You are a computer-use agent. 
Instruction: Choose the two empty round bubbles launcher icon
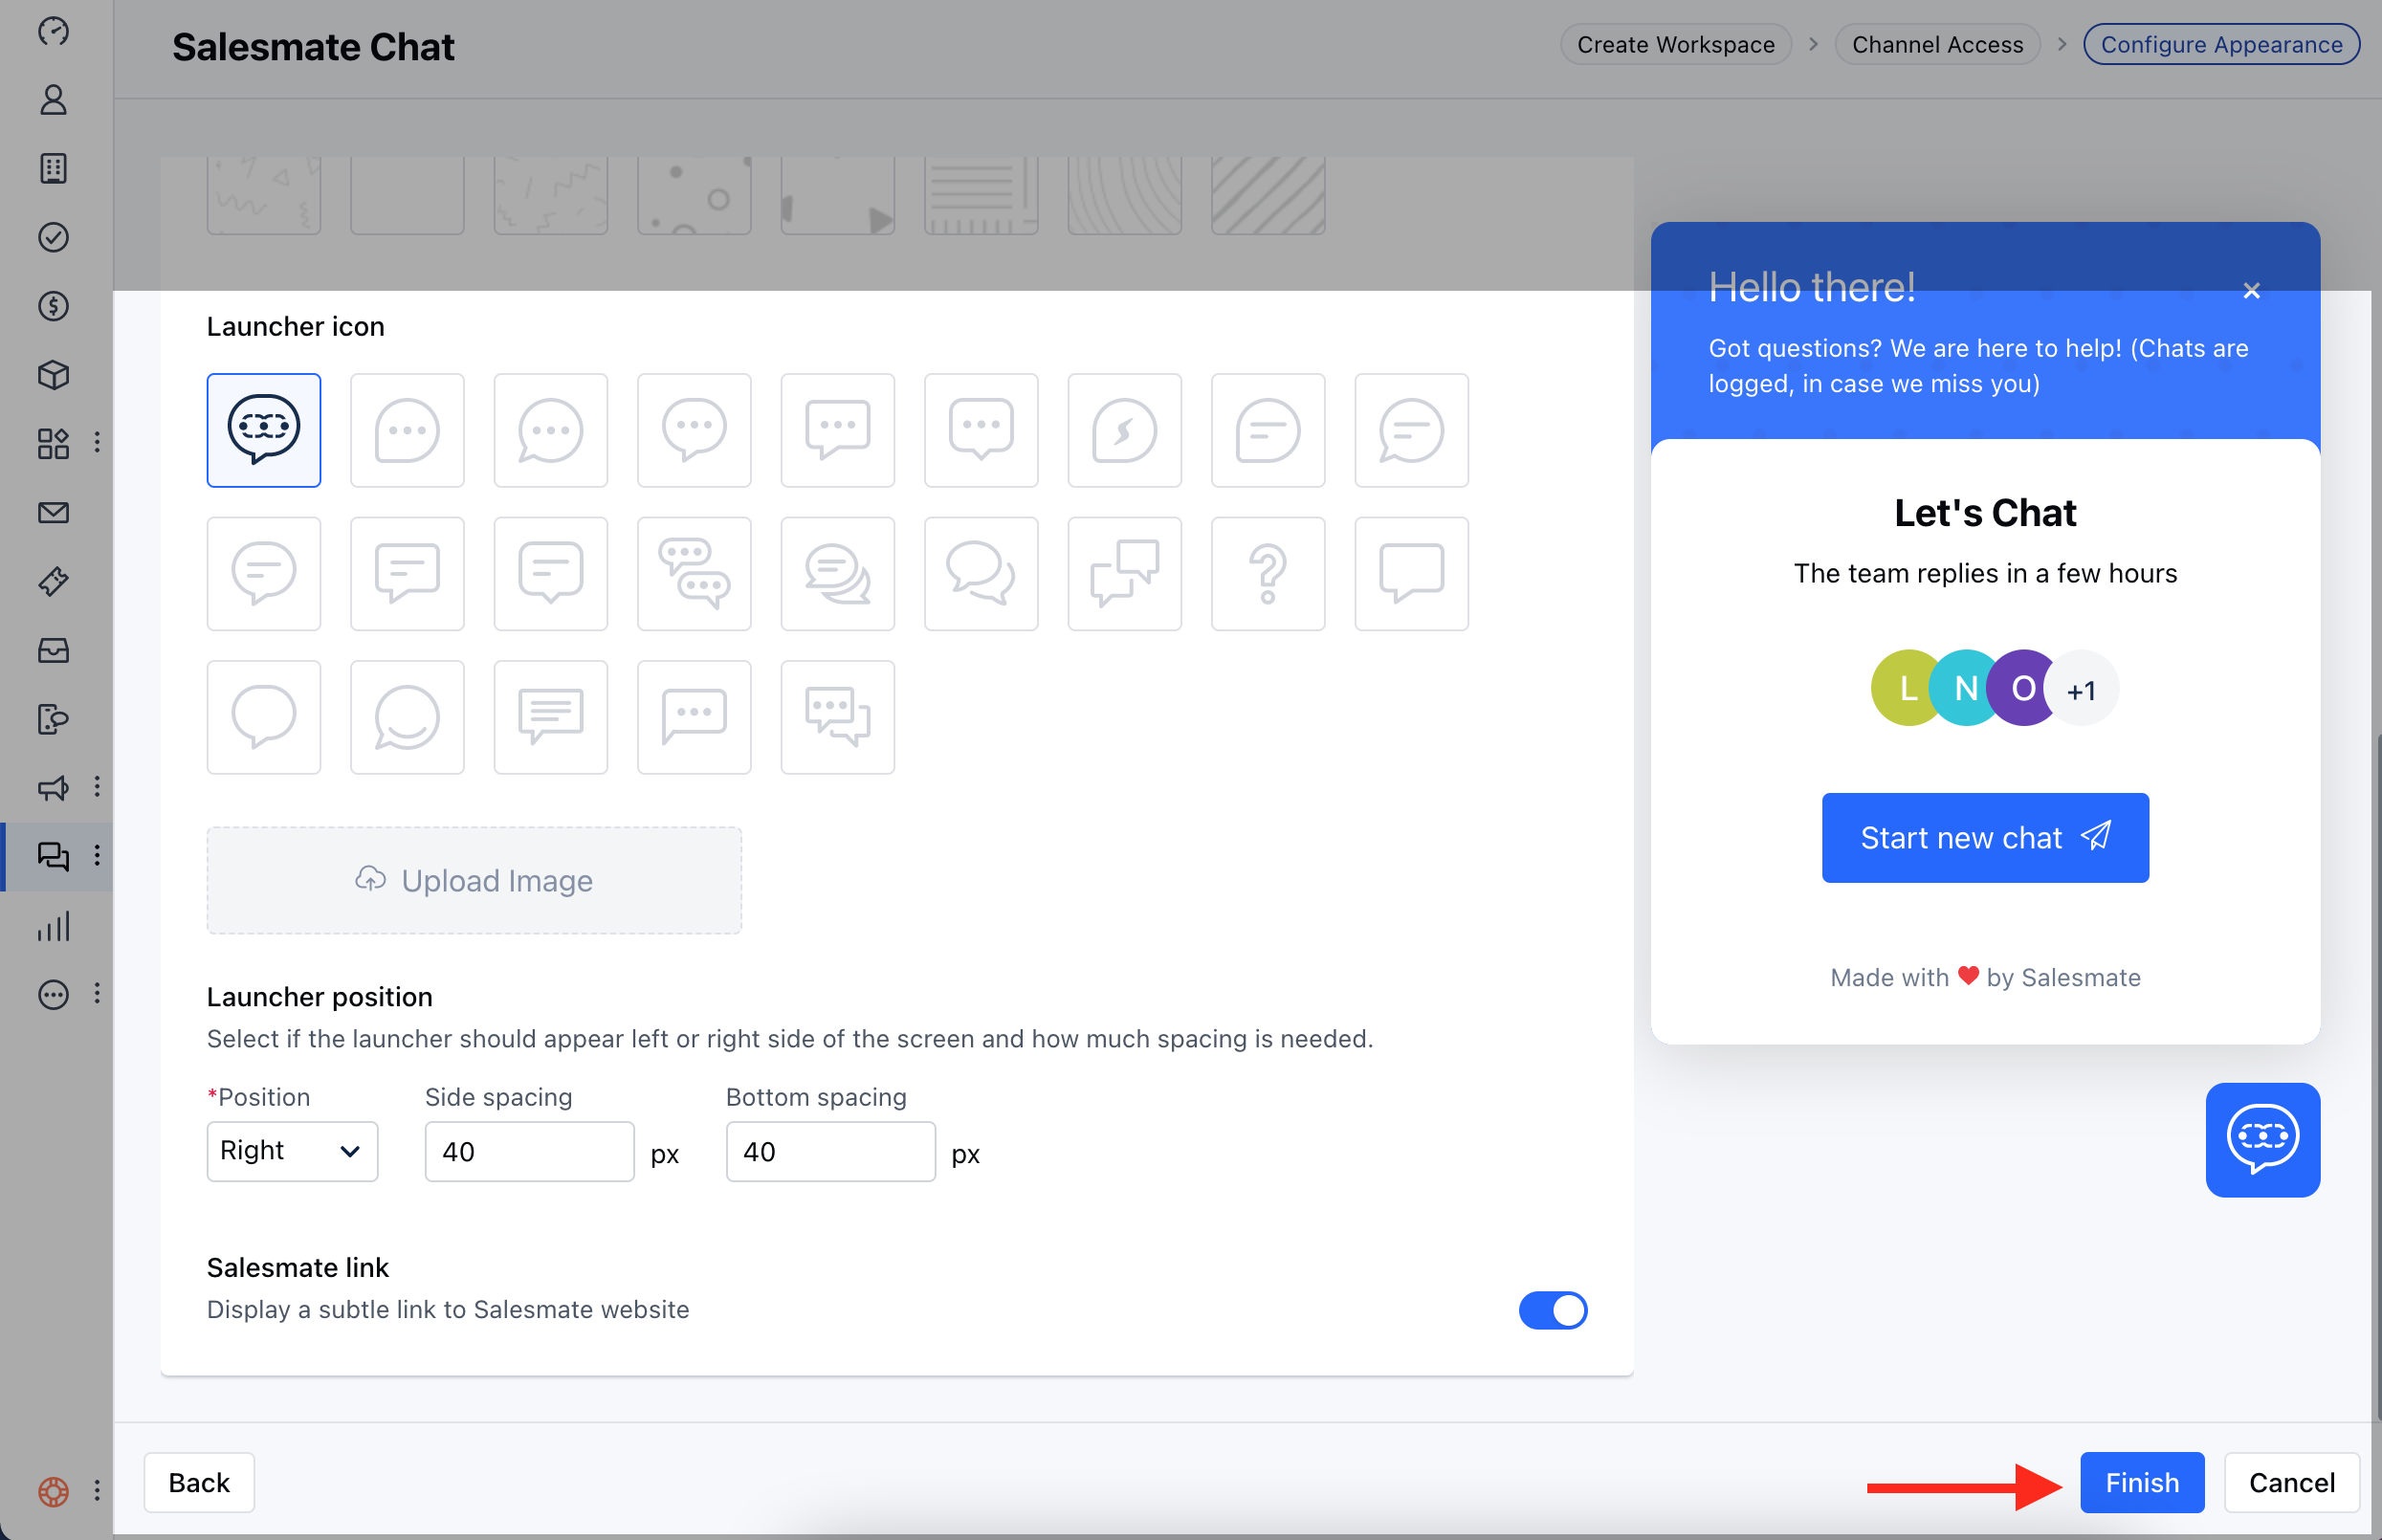tap(981, 574)
